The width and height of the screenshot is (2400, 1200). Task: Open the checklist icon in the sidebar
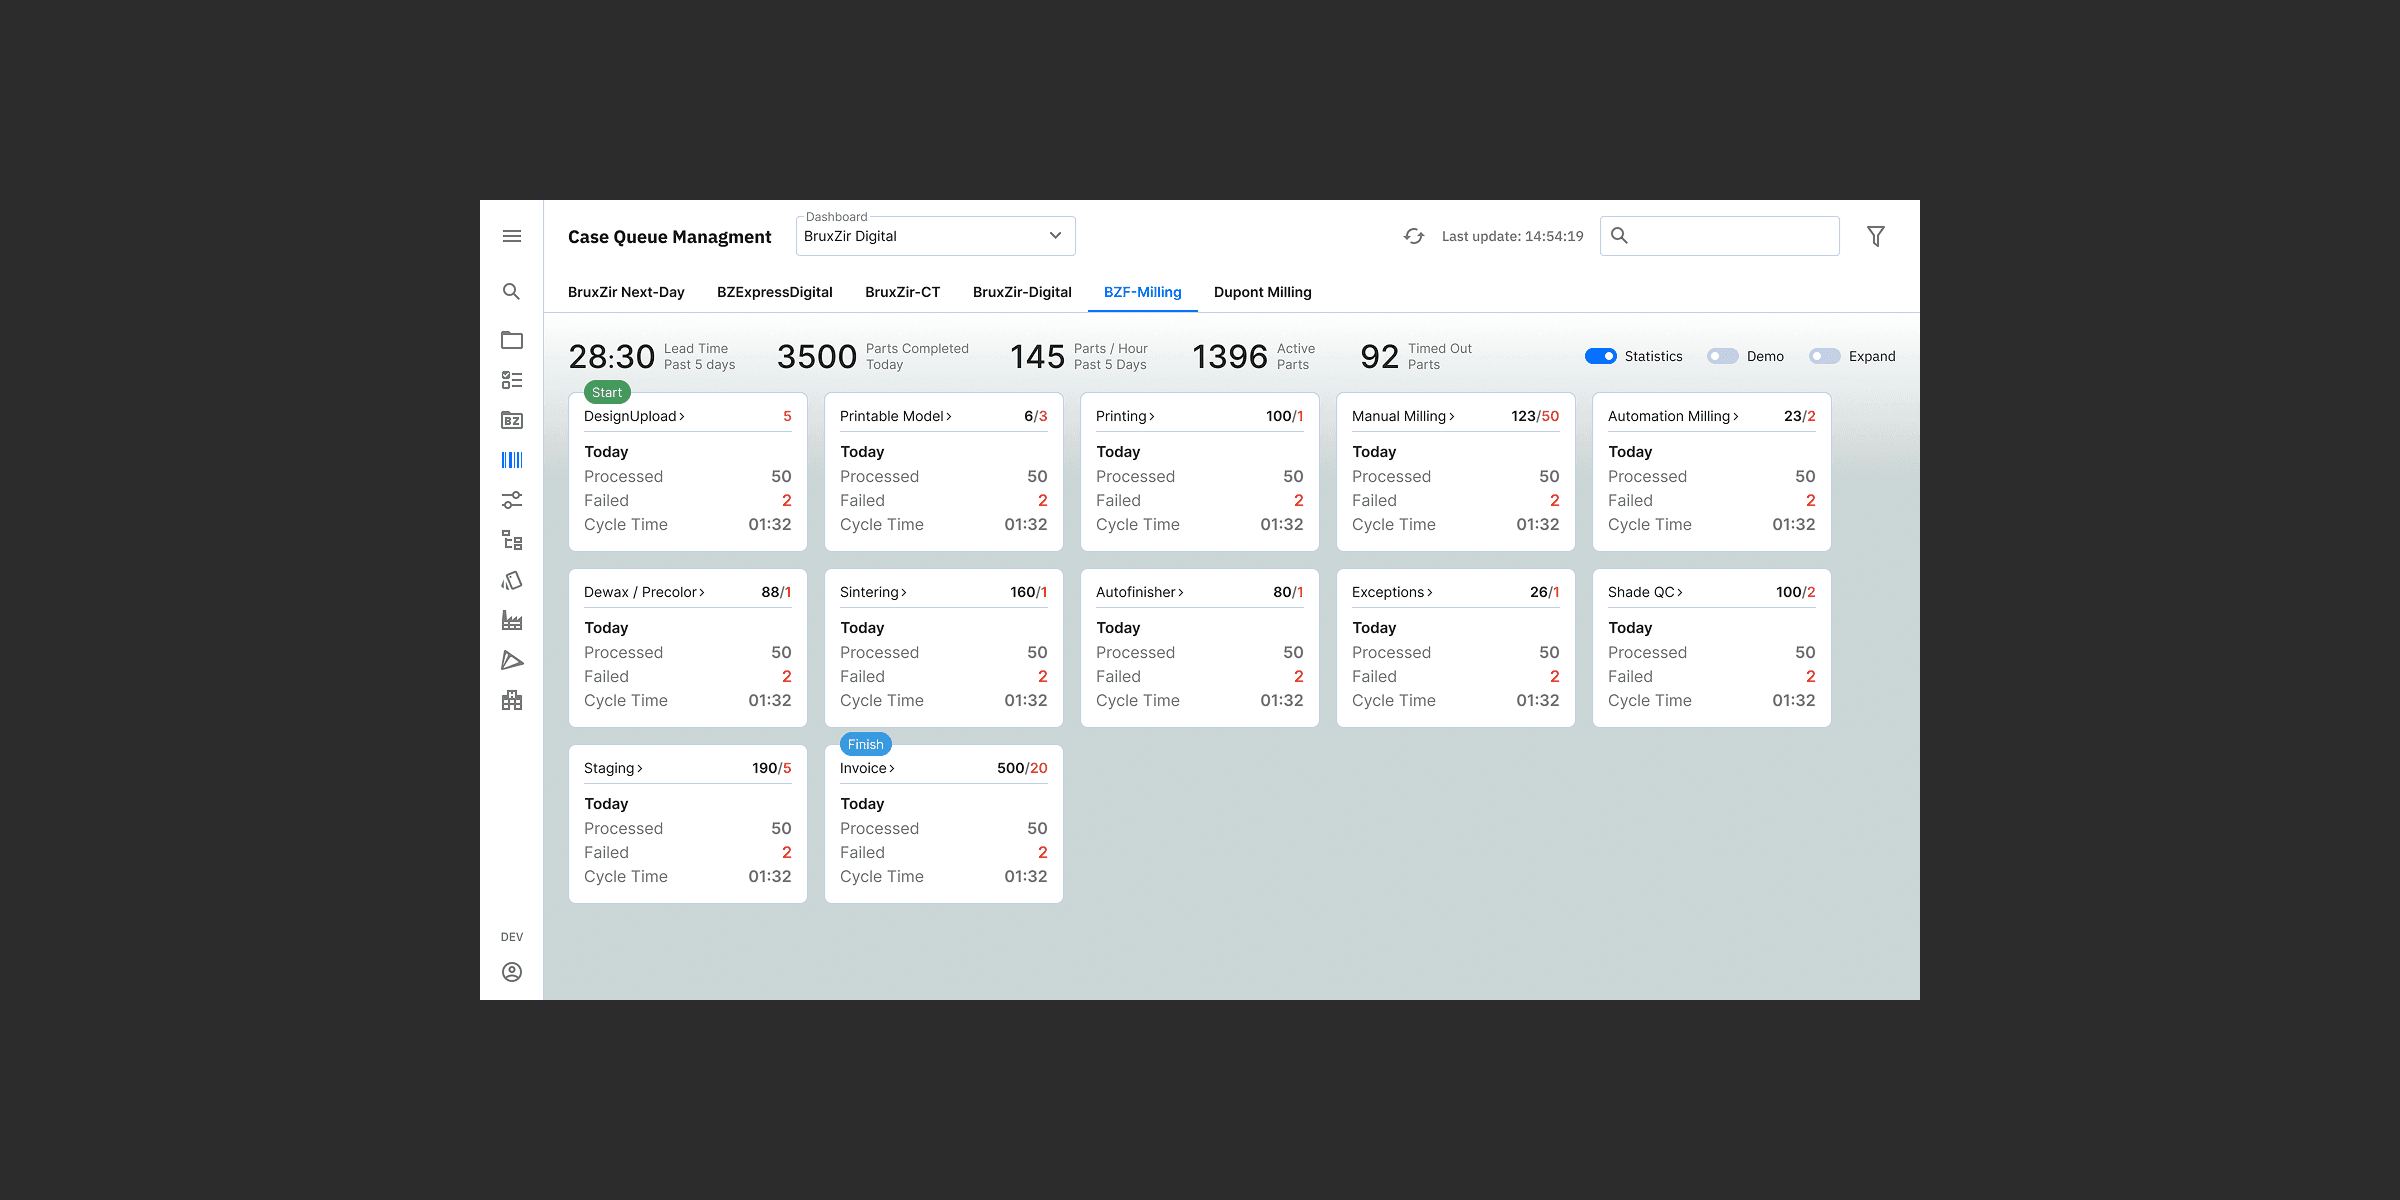(511, 380)
